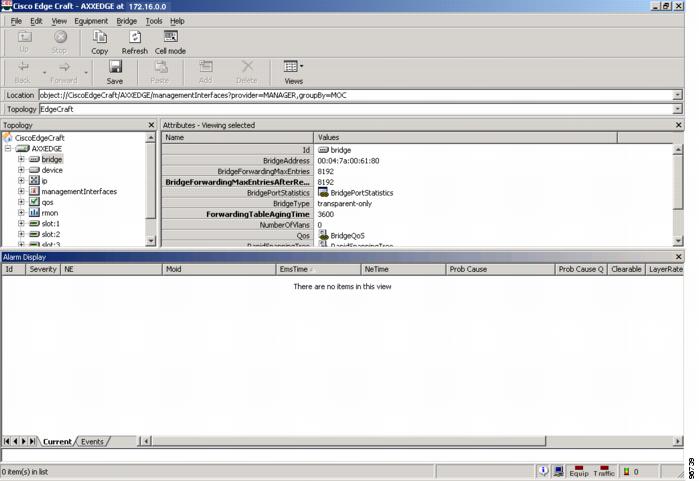Expand the qos tree node
This screenshot has height=481, width=699.
21,202
